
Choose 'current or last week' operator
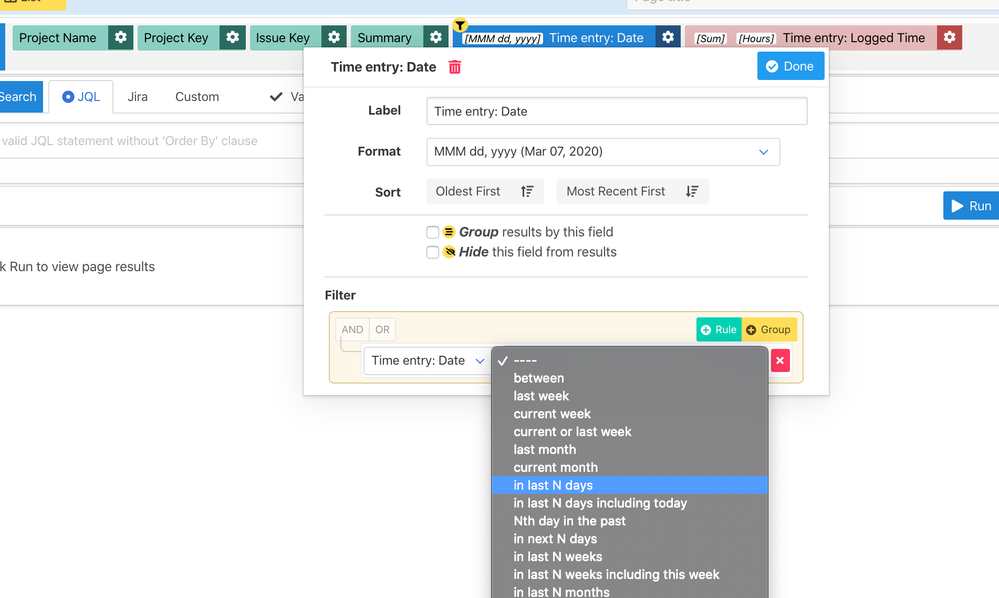(629, 432)
